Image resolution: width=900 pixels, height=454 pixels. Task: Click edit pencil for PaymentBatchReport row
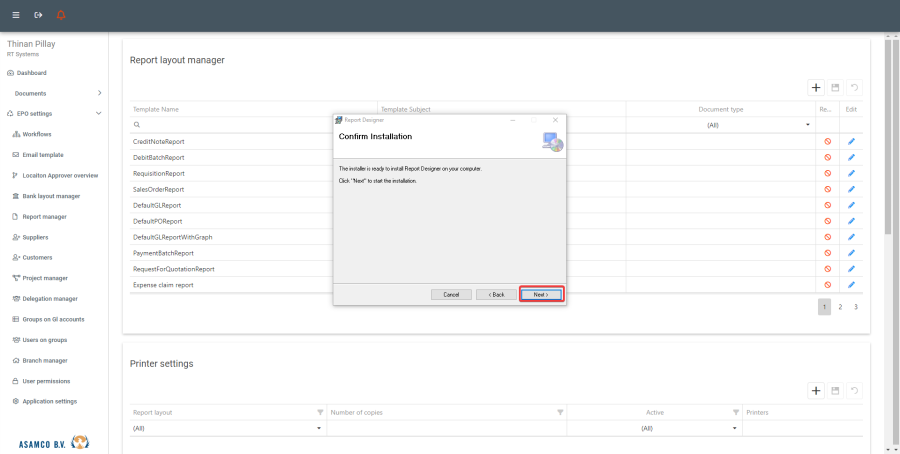pos(852,253)
